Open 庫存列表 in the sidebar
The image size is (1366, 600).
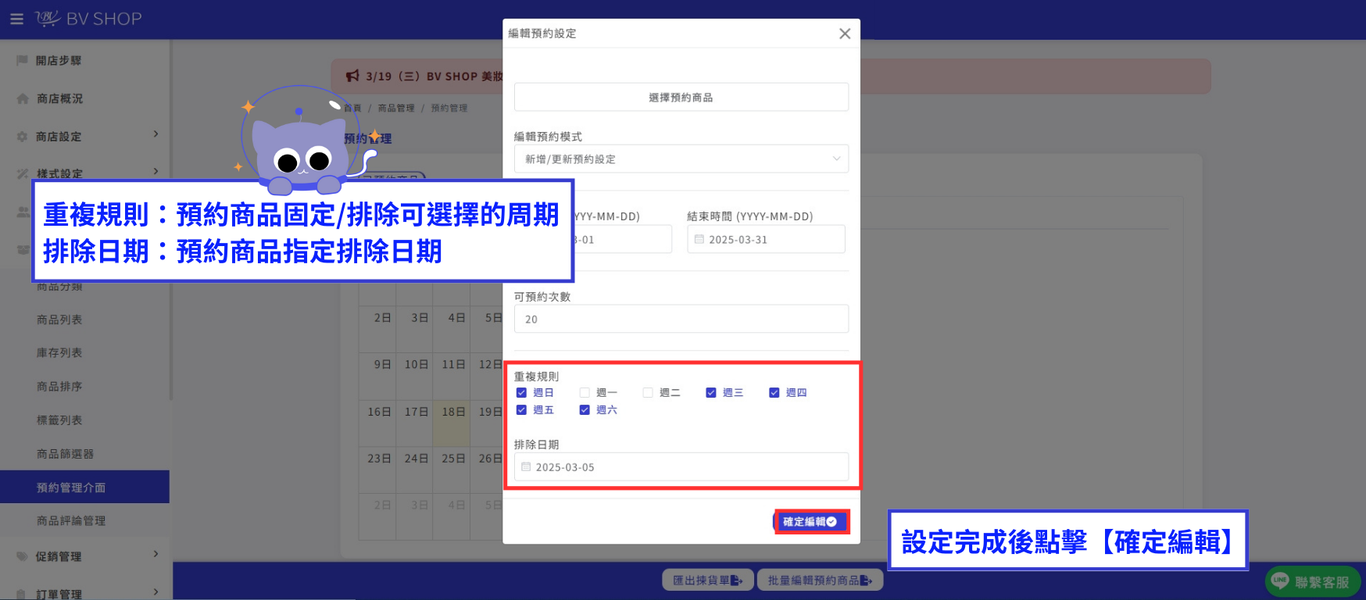pos(59,353)
